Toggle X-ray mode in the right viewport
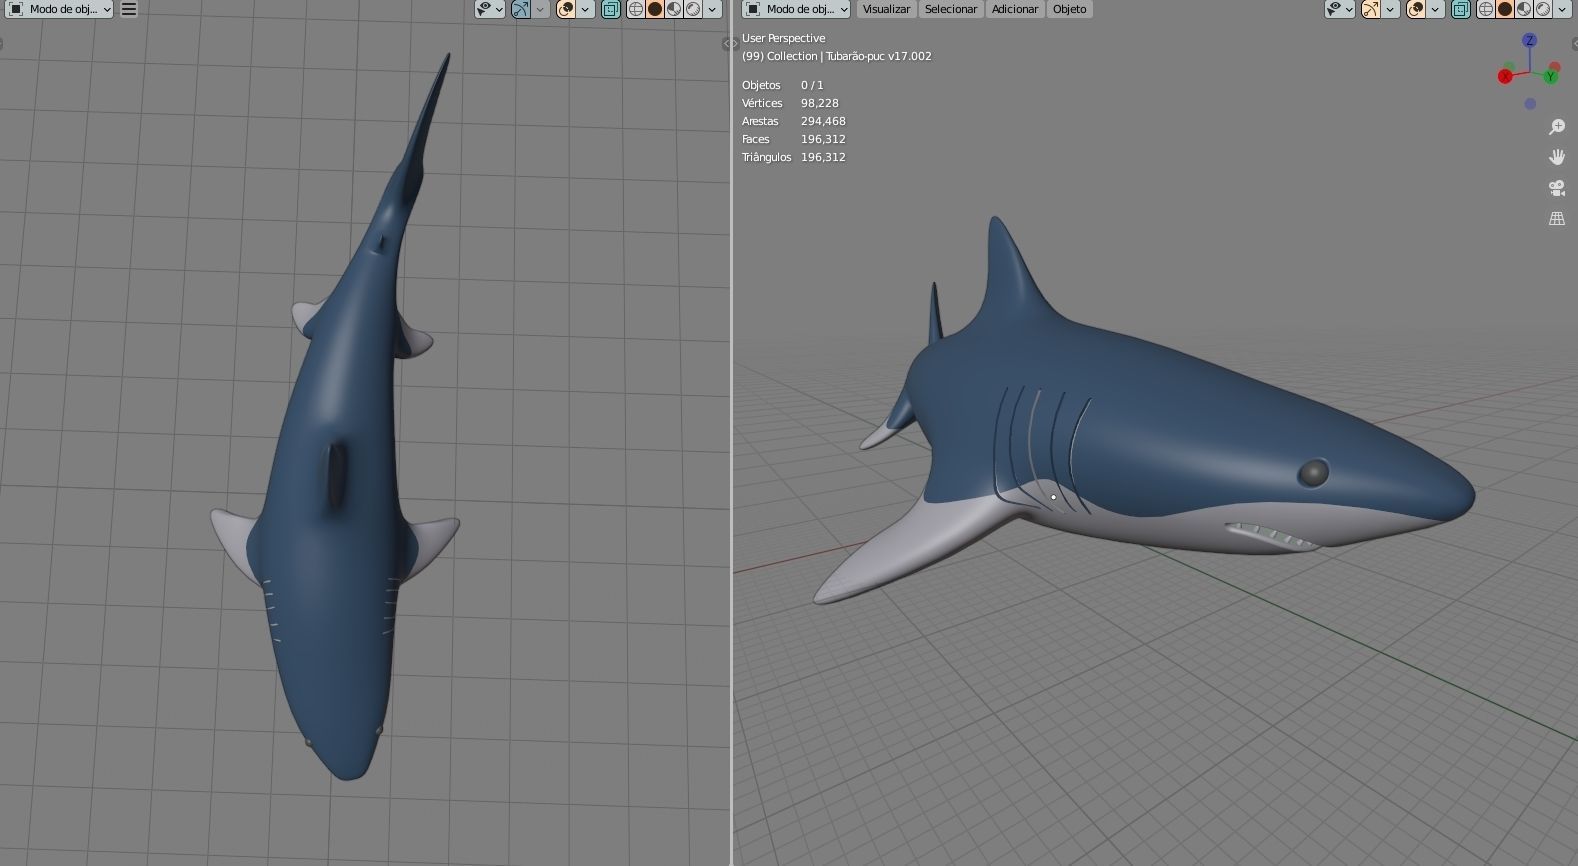 pos(1460,9)
